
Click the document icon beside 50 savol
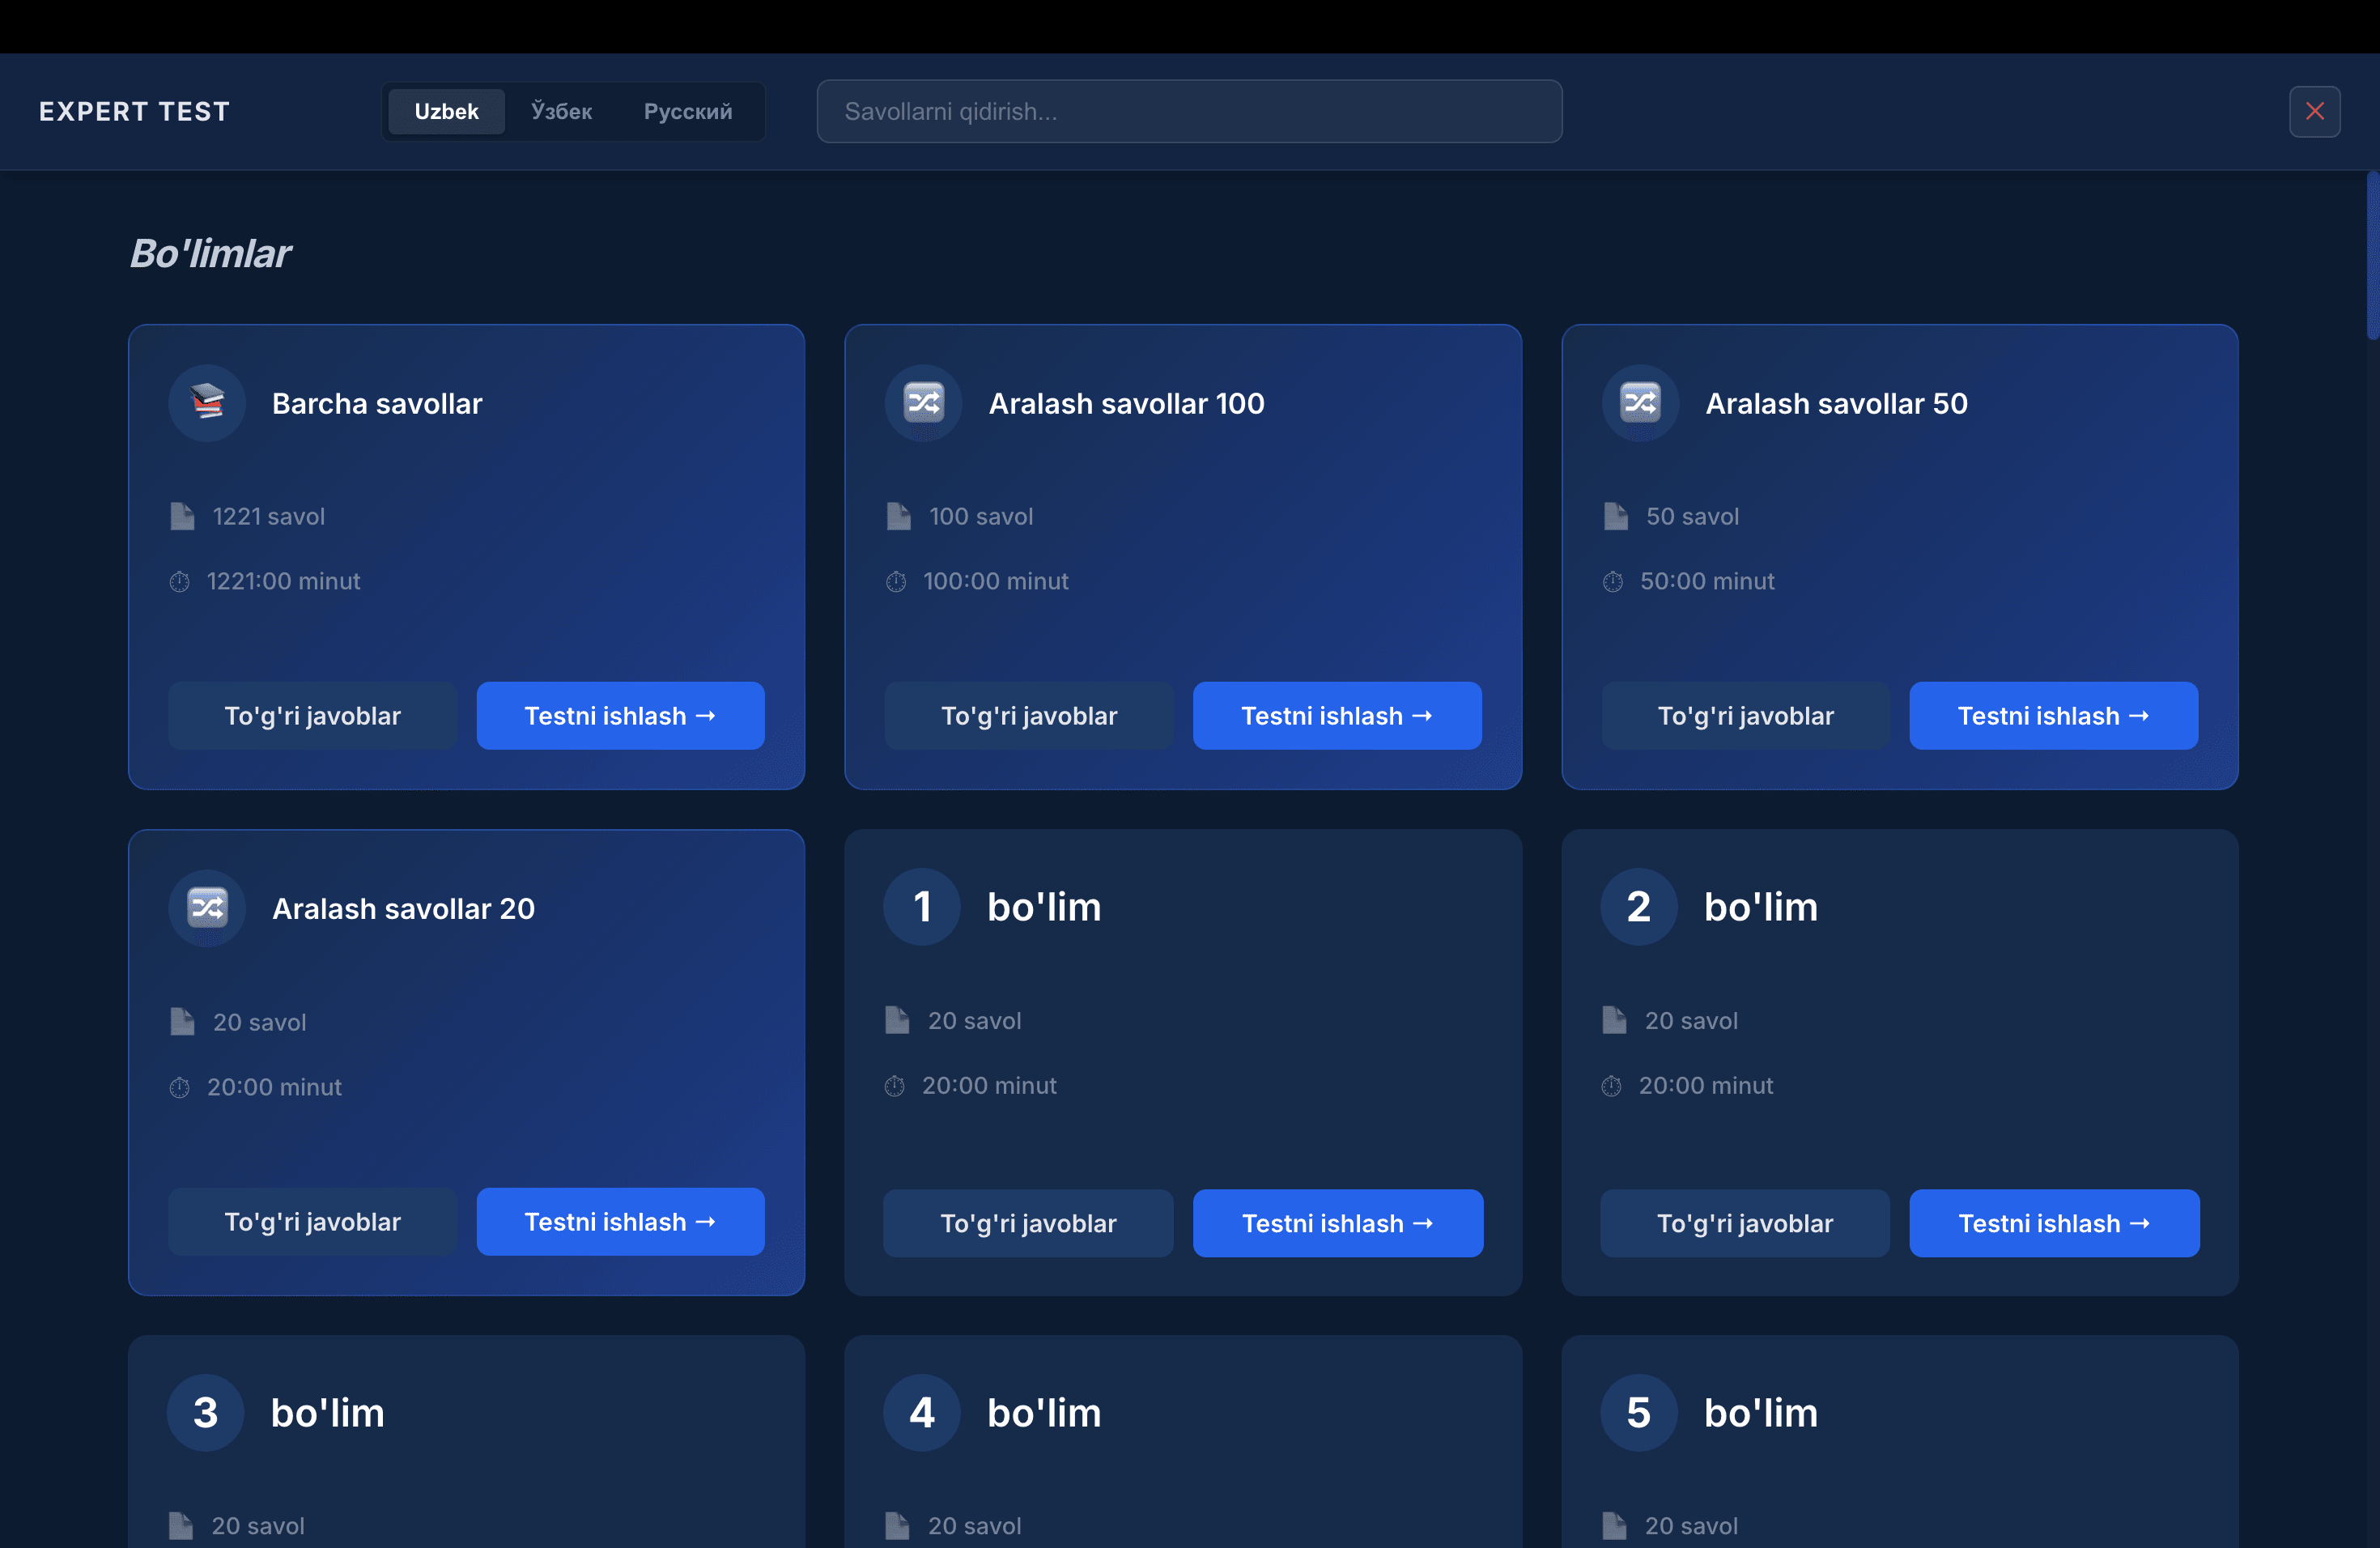[1616, 516]
